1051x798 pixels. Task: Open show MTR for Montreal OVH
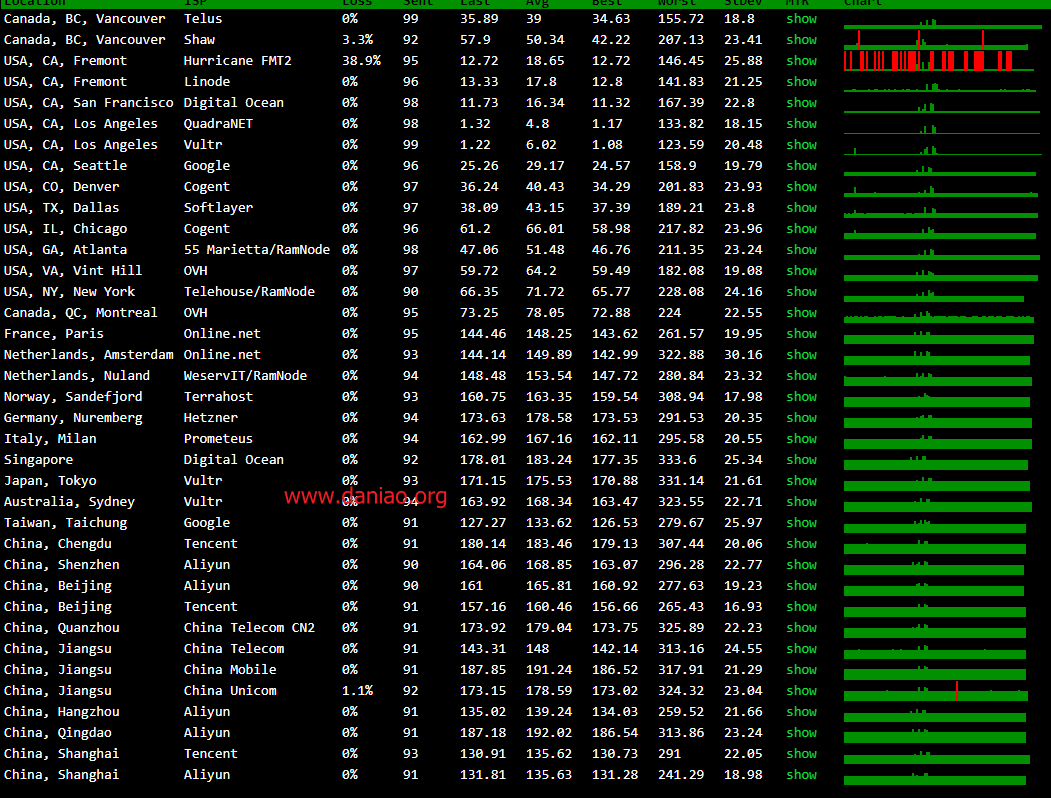[801, 312]
